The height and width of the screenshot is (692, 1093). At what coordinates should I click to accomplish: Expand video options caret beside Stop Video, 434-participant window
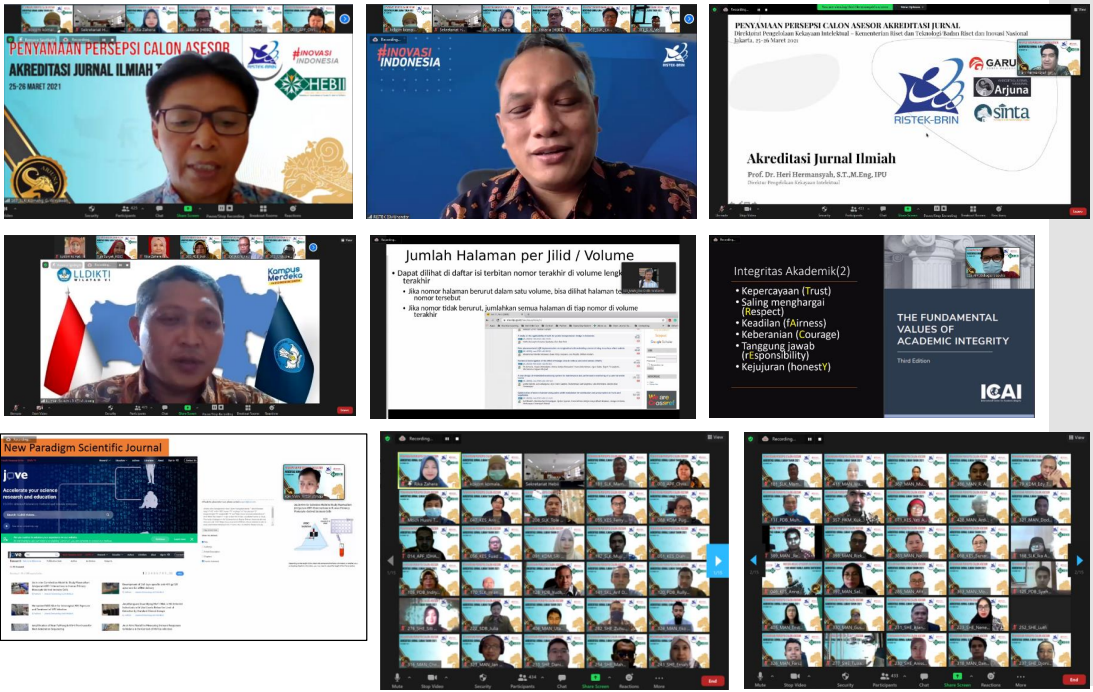(x=445, y=676)
